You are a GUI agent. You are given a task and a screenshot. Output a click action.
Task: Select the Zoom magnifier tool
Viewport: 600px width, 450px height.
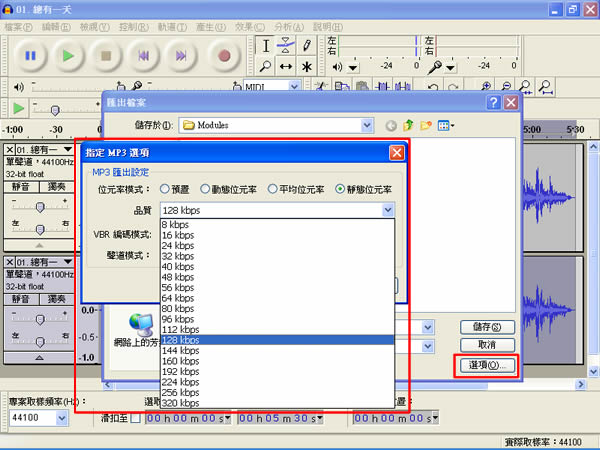[266, 66]
